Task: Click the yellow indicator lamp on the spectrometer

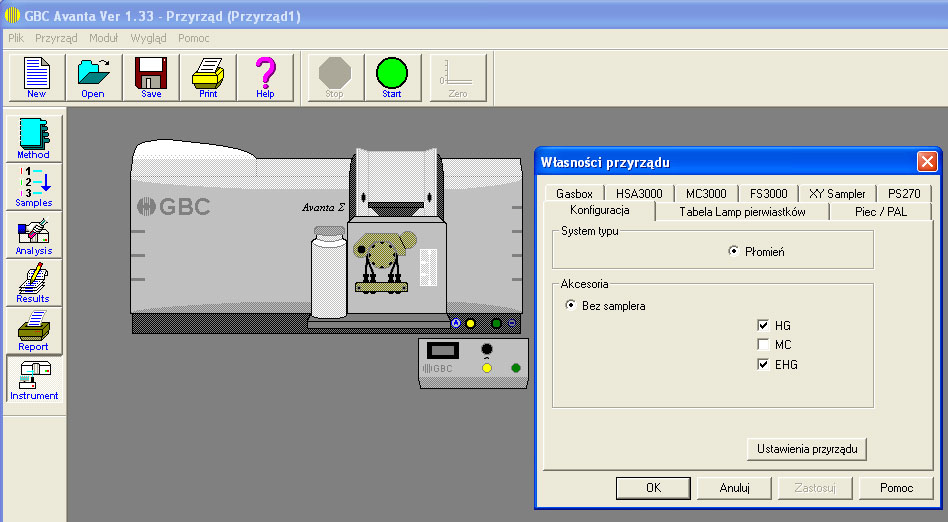Action: pos(470,323)
